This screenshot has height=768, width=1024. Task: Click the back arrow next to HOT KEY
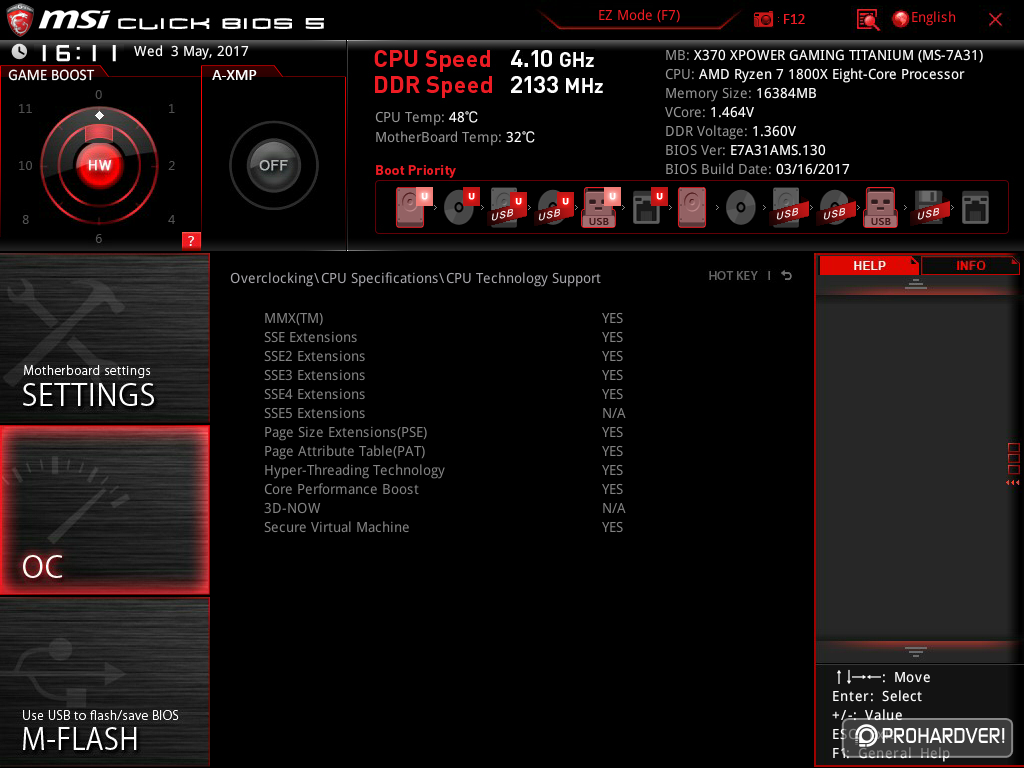(x=787, y=276)
